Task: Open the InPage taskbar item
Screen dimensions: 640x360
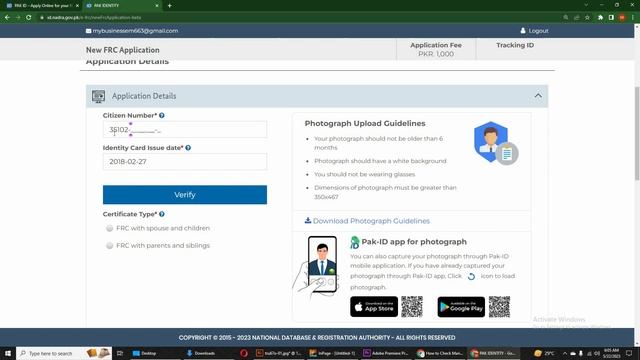Action: pos(332,353)
